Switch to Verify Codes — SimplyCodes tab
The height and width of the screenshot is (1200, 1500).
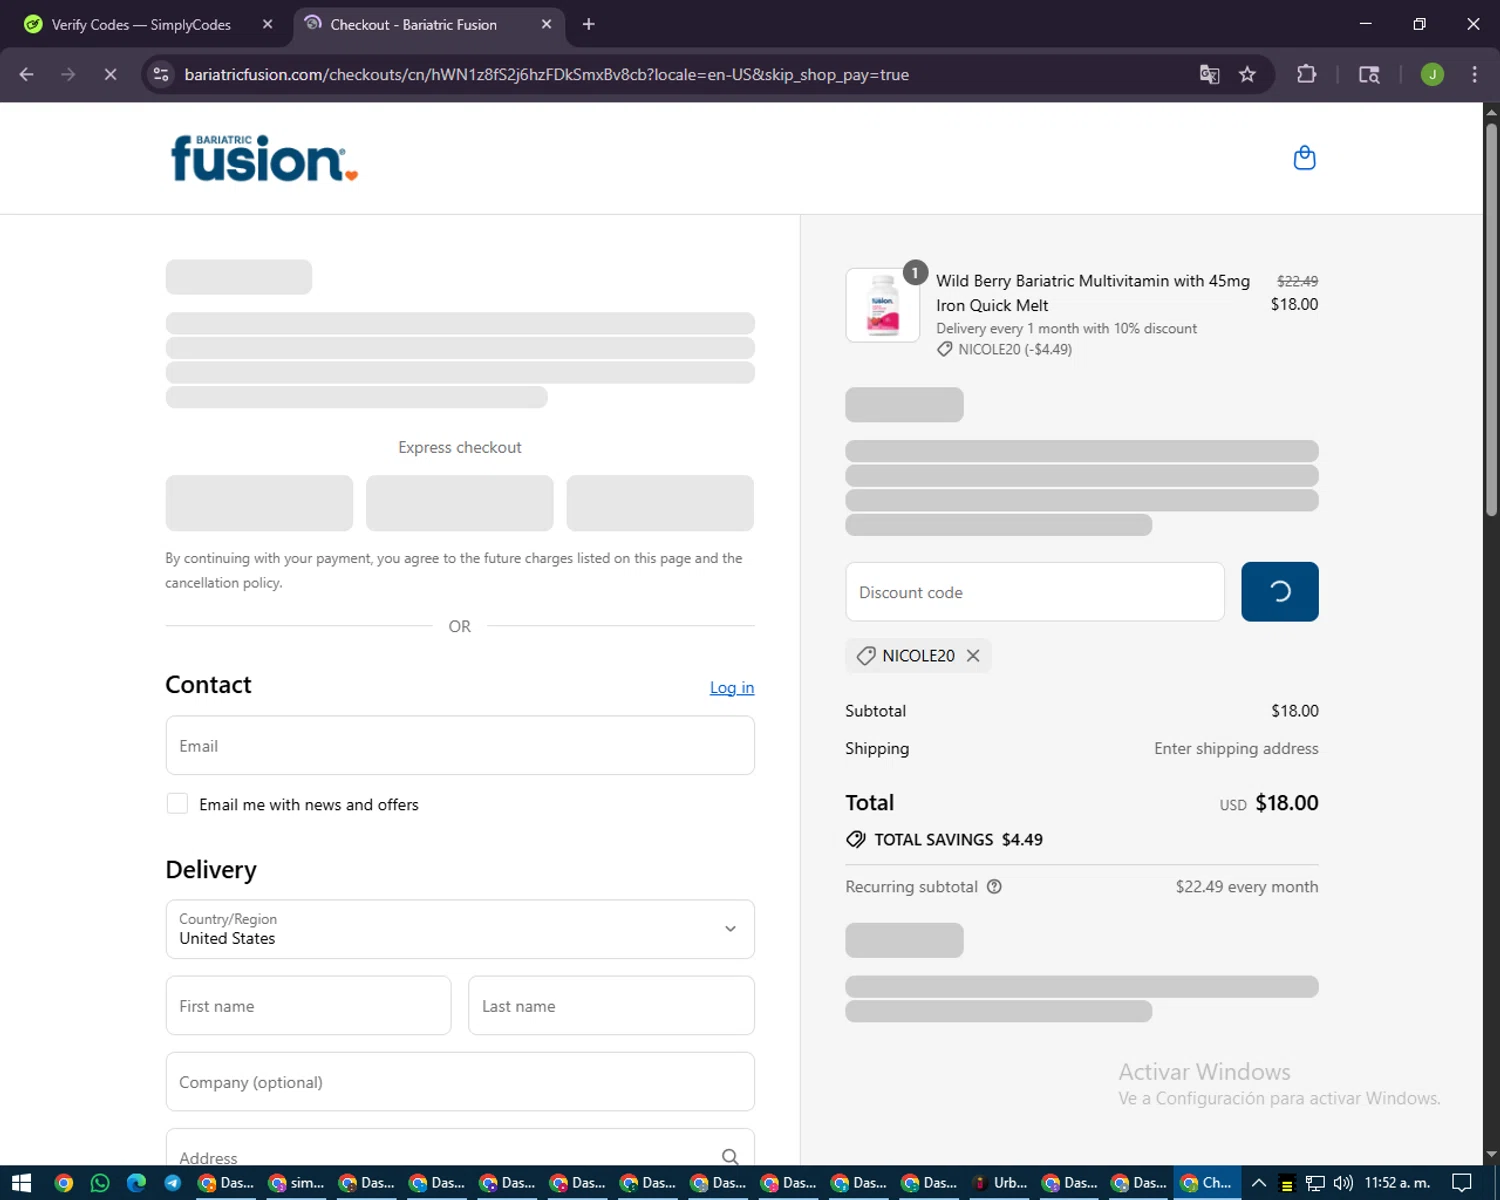click(x=141, y=24)
